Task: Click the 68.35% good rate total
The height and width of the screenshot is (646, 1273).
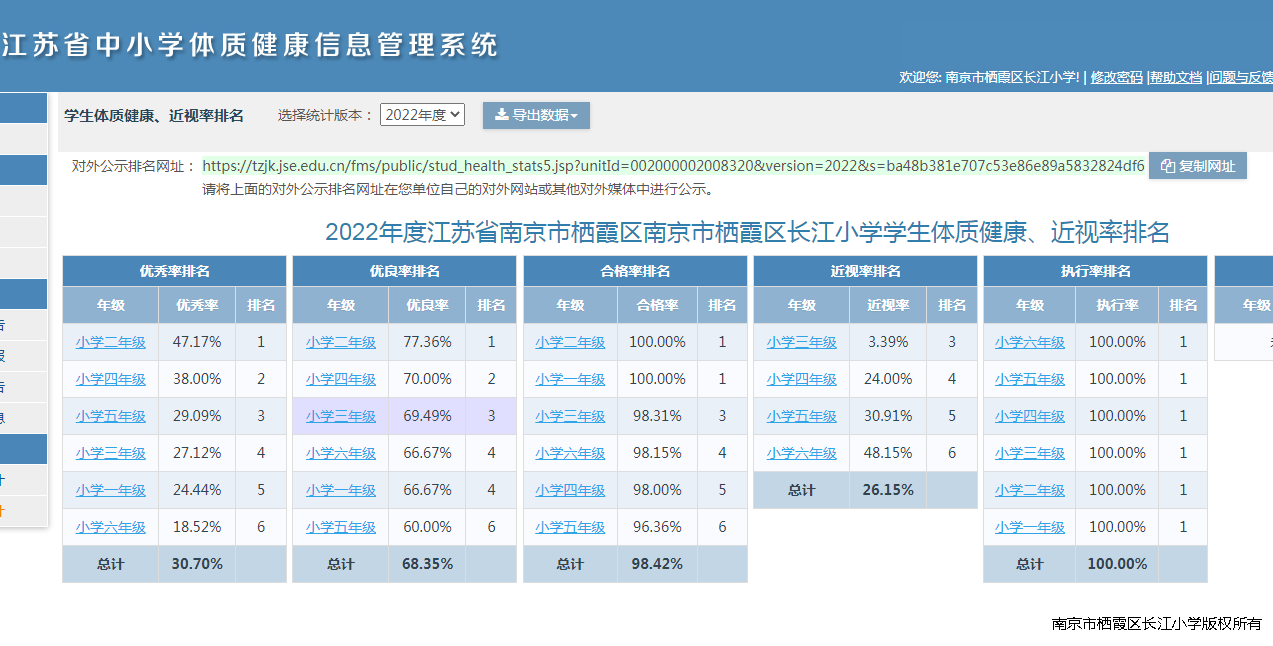Action: (427, 564)
